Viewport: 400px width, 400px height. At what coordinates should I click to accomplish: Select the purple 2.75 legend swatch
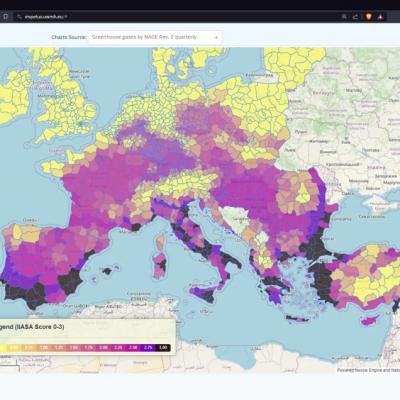pyautogui.click(x=148, y=348)
